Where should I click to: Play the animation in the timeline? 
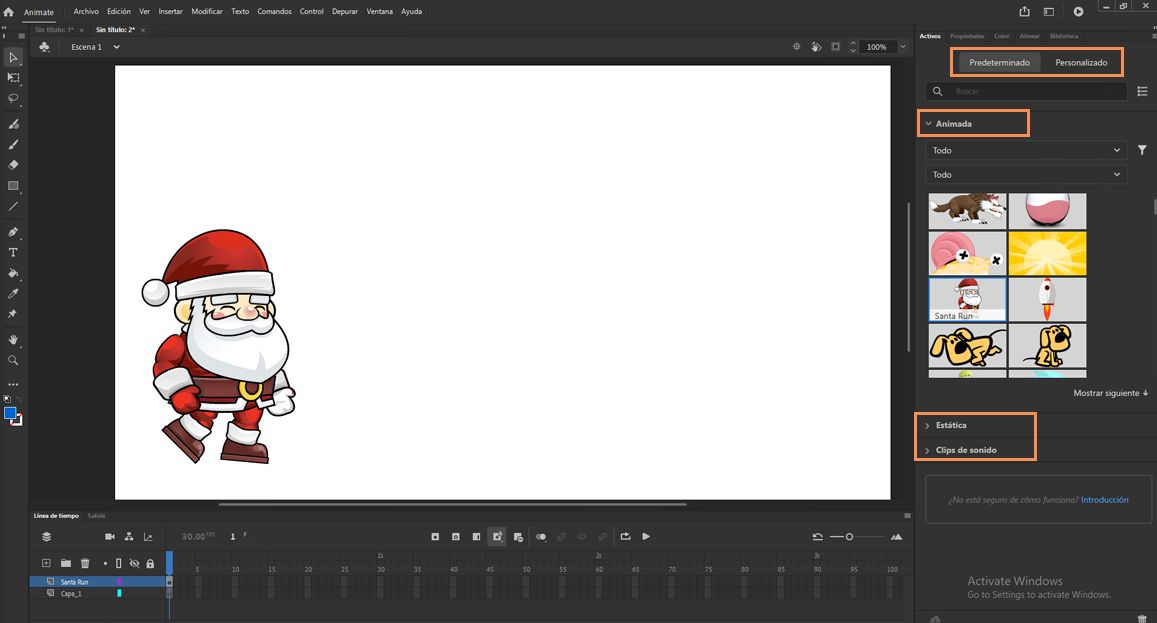(646, 537)
